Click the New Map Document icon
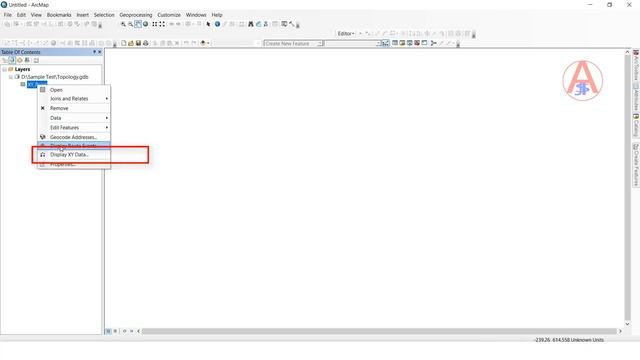 pos(123,43)
